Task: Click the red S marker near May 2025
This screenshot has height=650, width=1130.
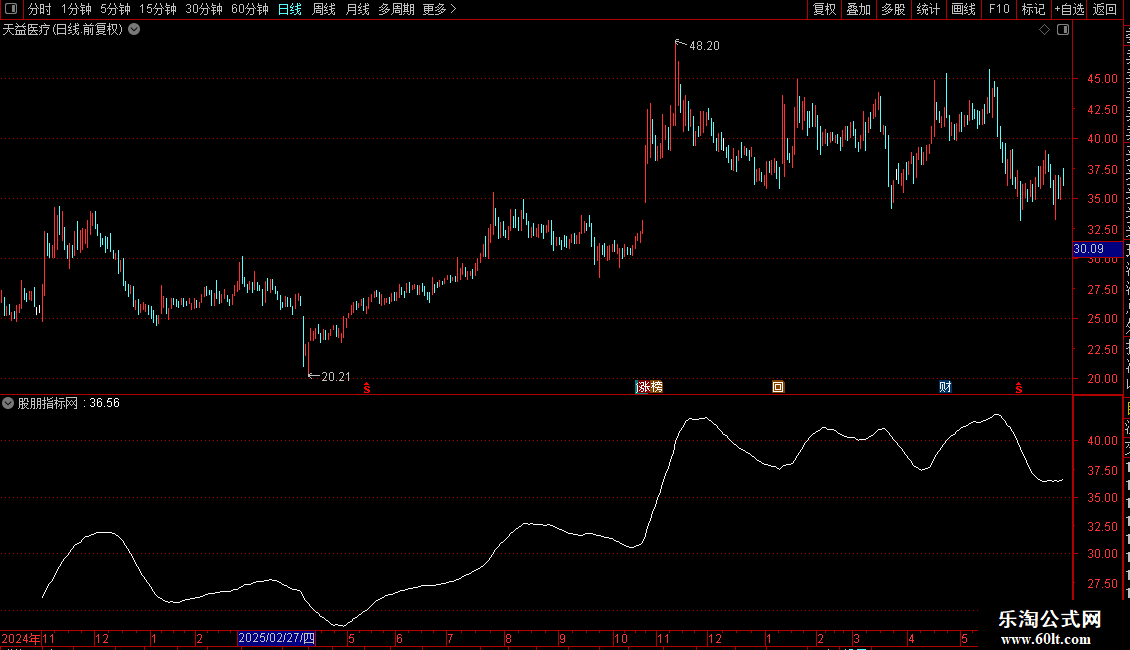Action: click(x=1018, y=388)
